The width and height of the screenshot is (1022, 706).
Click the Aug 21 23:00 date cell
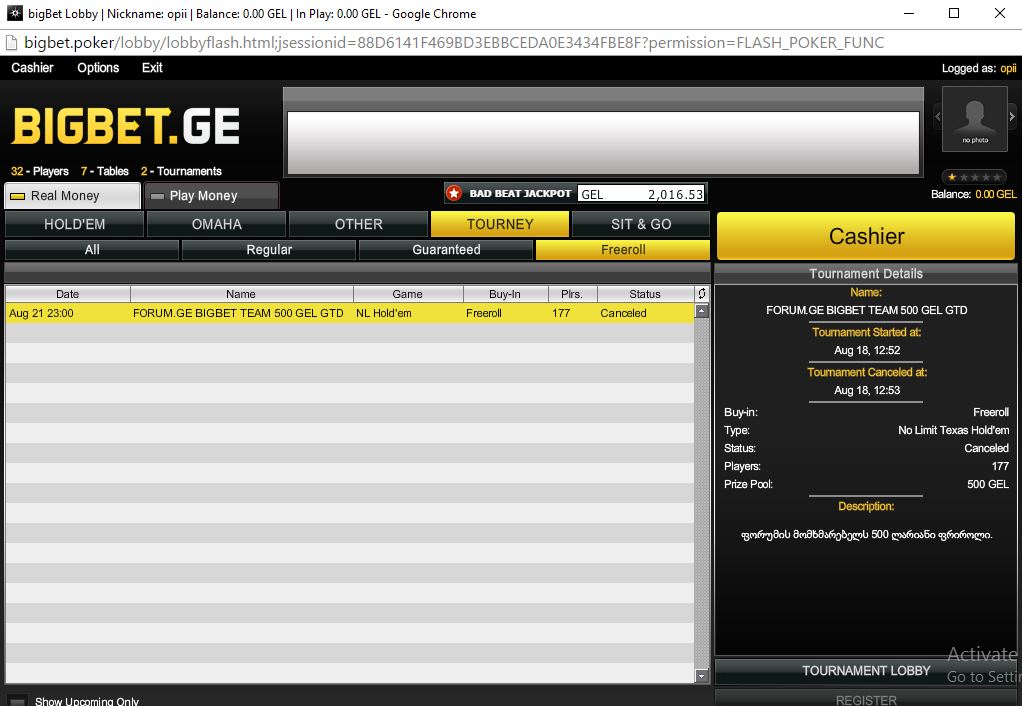coord(41,314)
